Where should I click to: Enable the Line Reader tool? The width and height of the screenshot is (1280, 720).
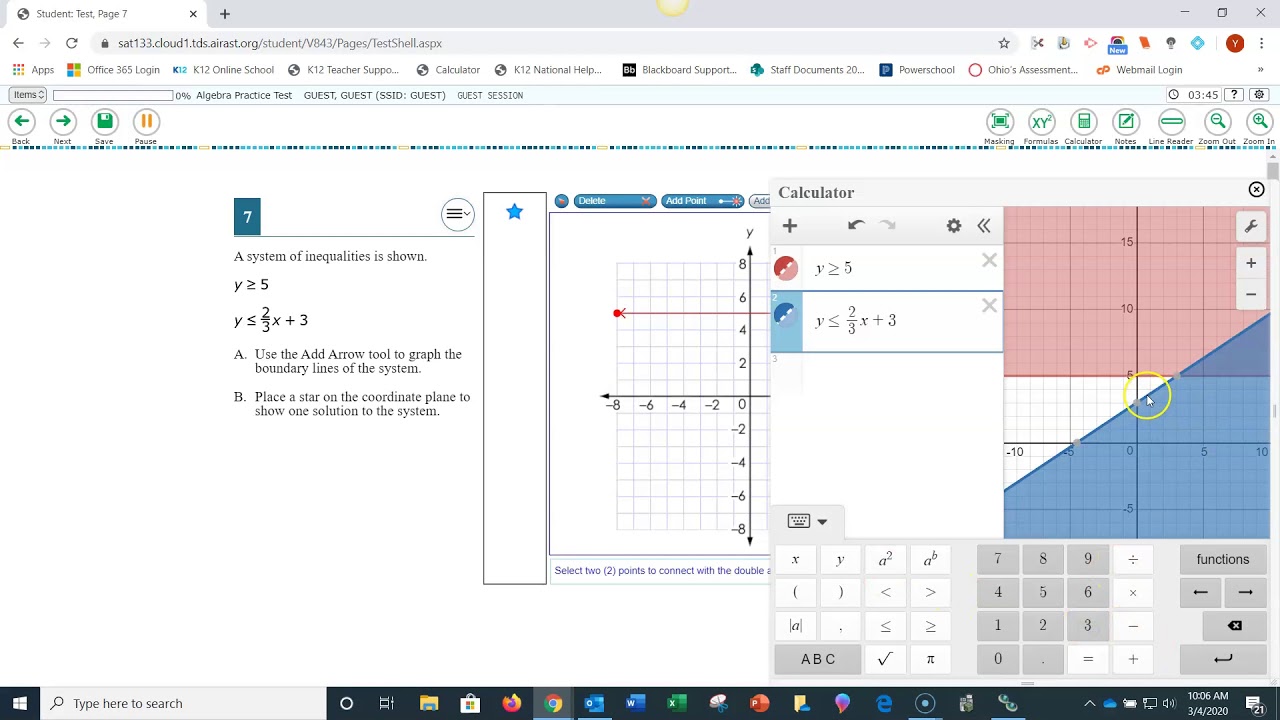click(1171, 122)
